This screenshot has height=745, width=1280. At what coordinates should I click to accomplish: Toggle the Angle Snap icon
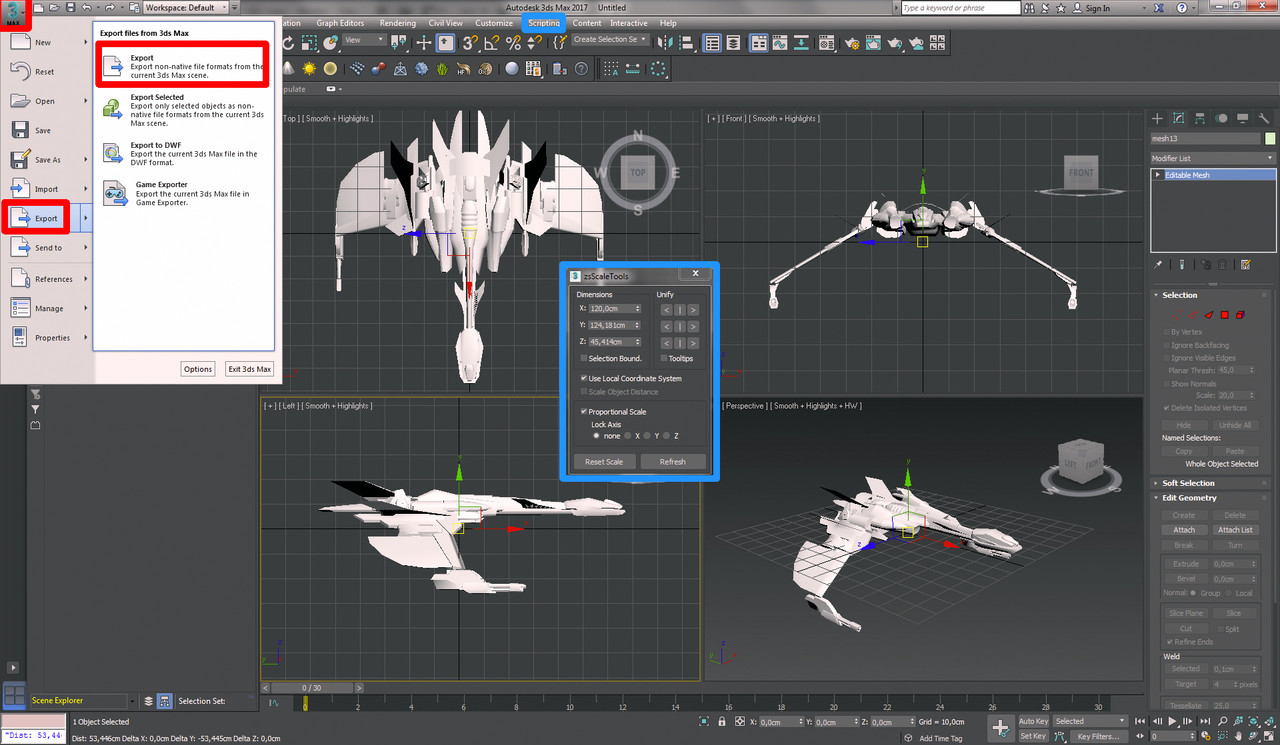[492, 43]
